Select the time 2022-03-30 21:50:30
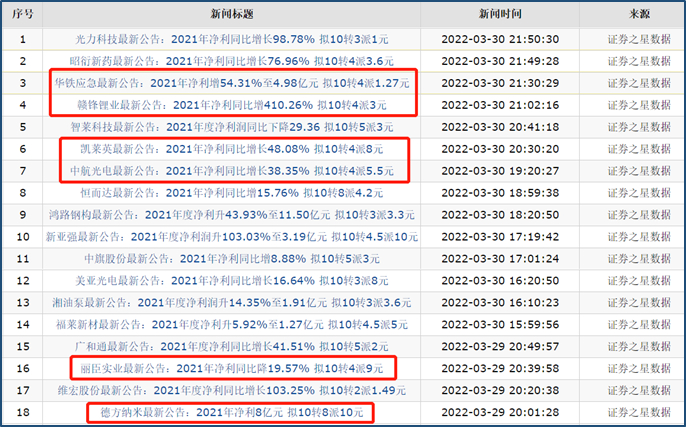The width and height of the screenshot is (686, 427). 500,39
